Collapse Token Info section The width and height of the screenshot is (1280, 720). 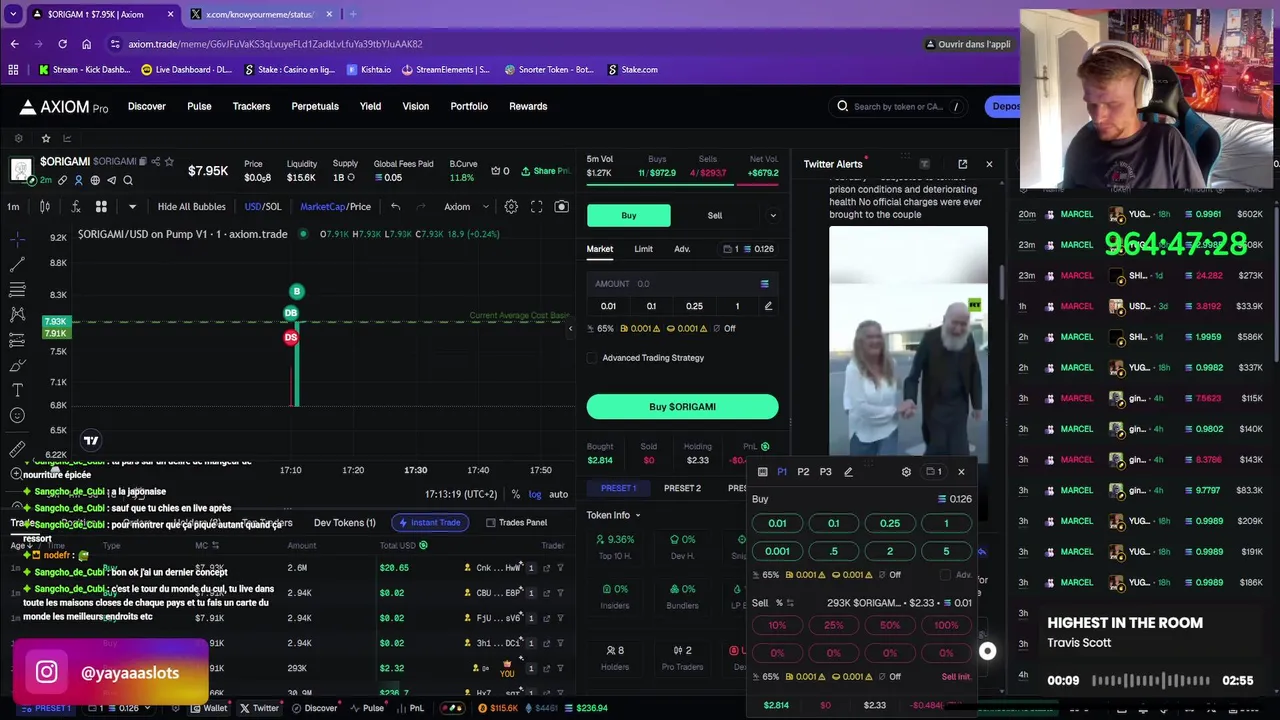613,515
